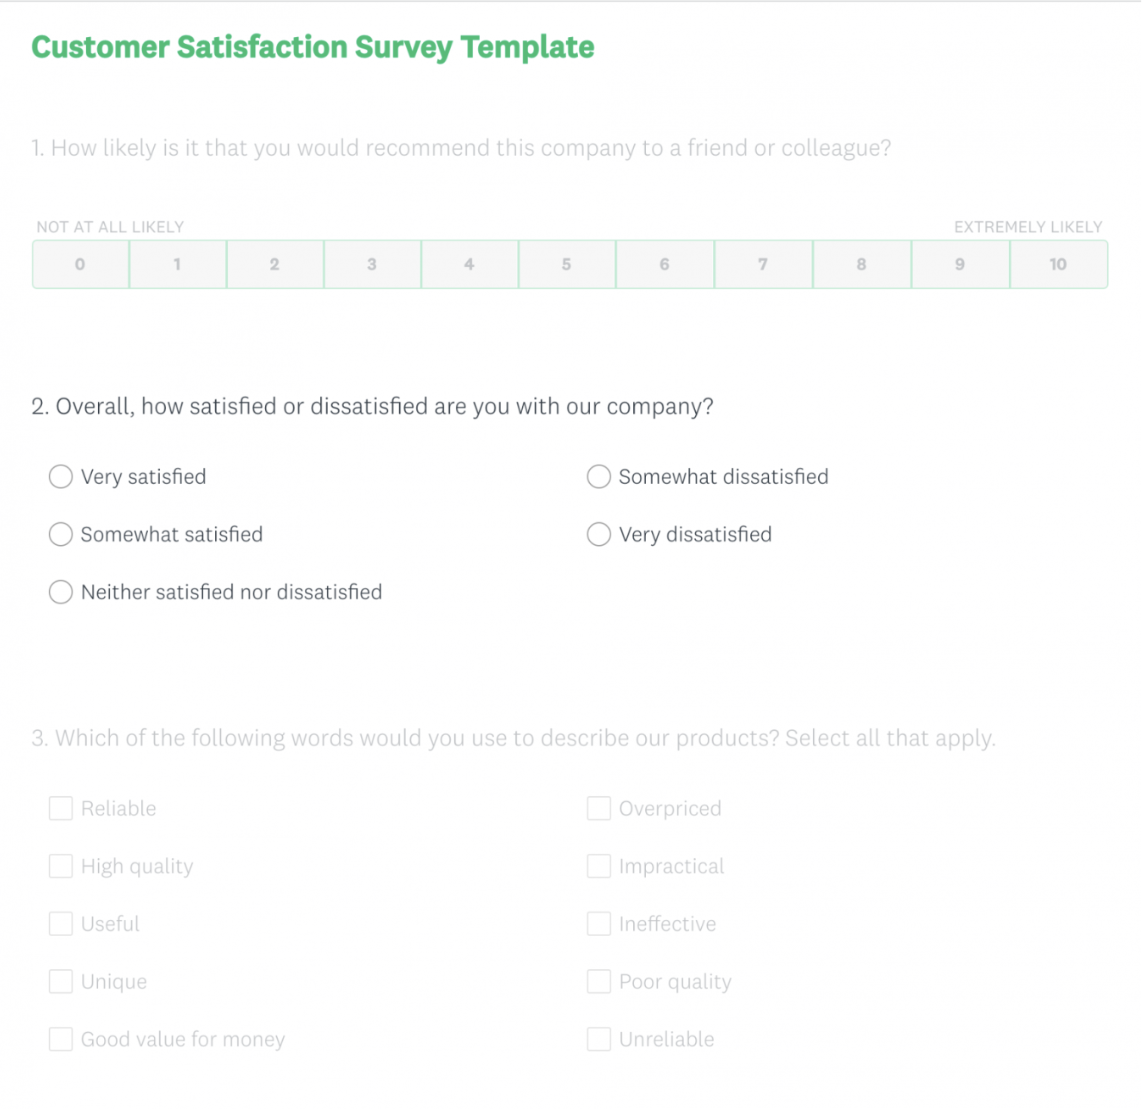
Task: Tick the Ineffective checkbox
Action: pos(599,924)
